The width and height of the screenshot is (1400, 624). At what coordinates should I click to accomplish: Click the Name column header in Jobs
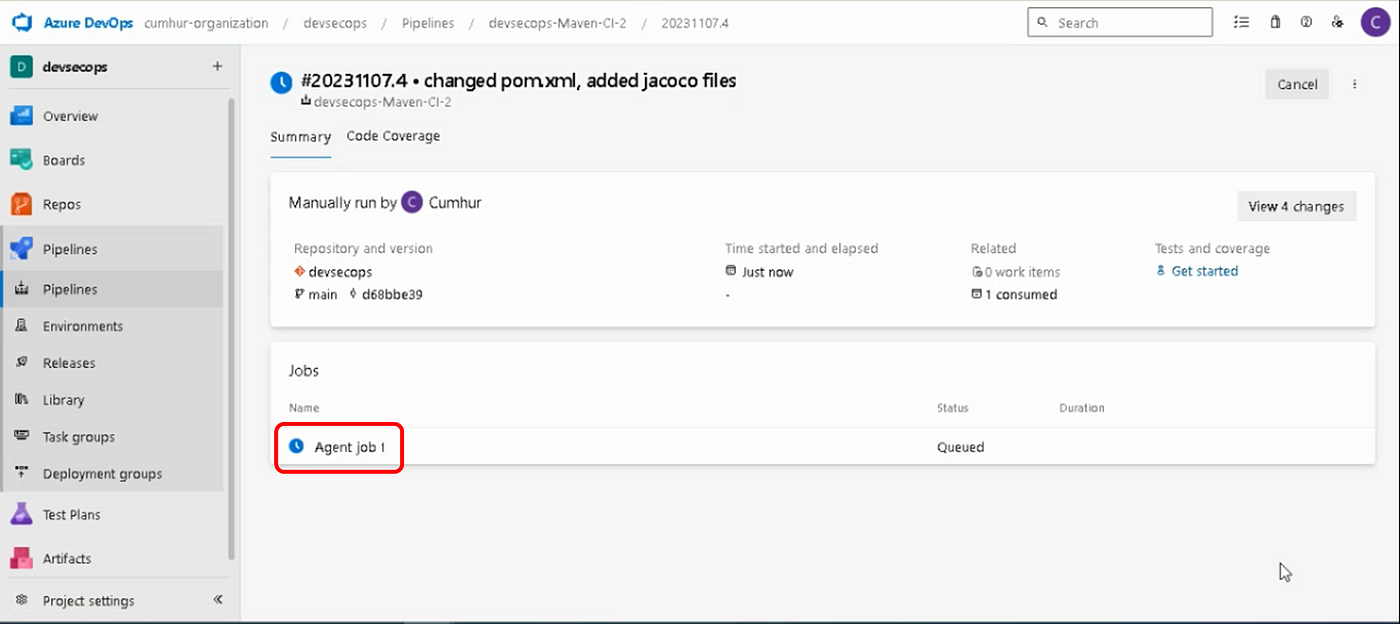point(304,408)
